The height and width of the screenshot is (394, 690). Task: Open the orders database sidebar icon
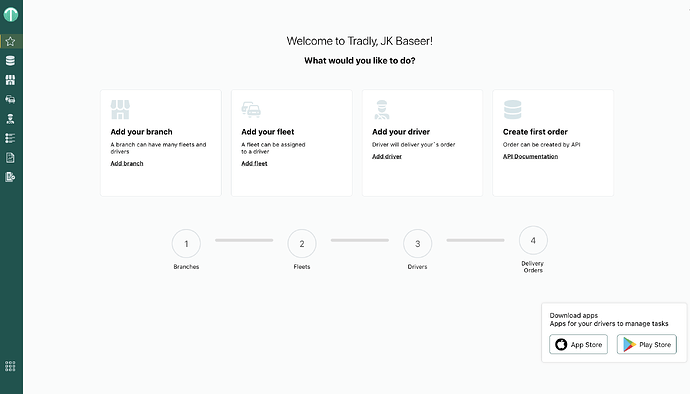[10, 61]
